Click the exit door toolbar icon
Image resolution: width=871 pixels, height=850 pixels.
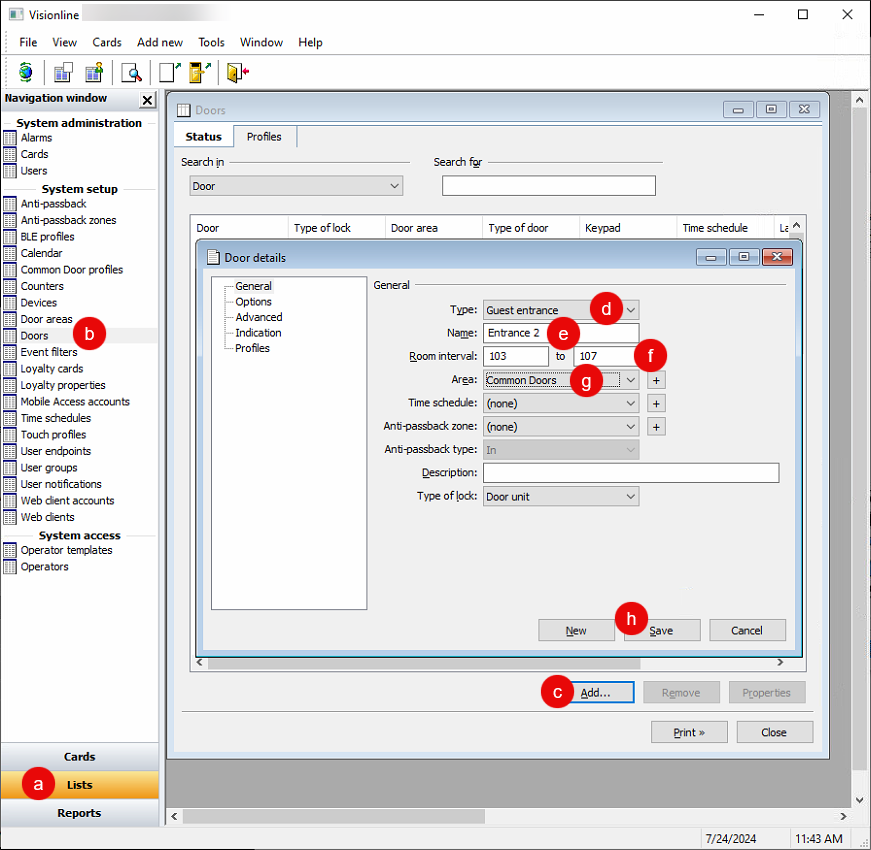pos(237,72)
